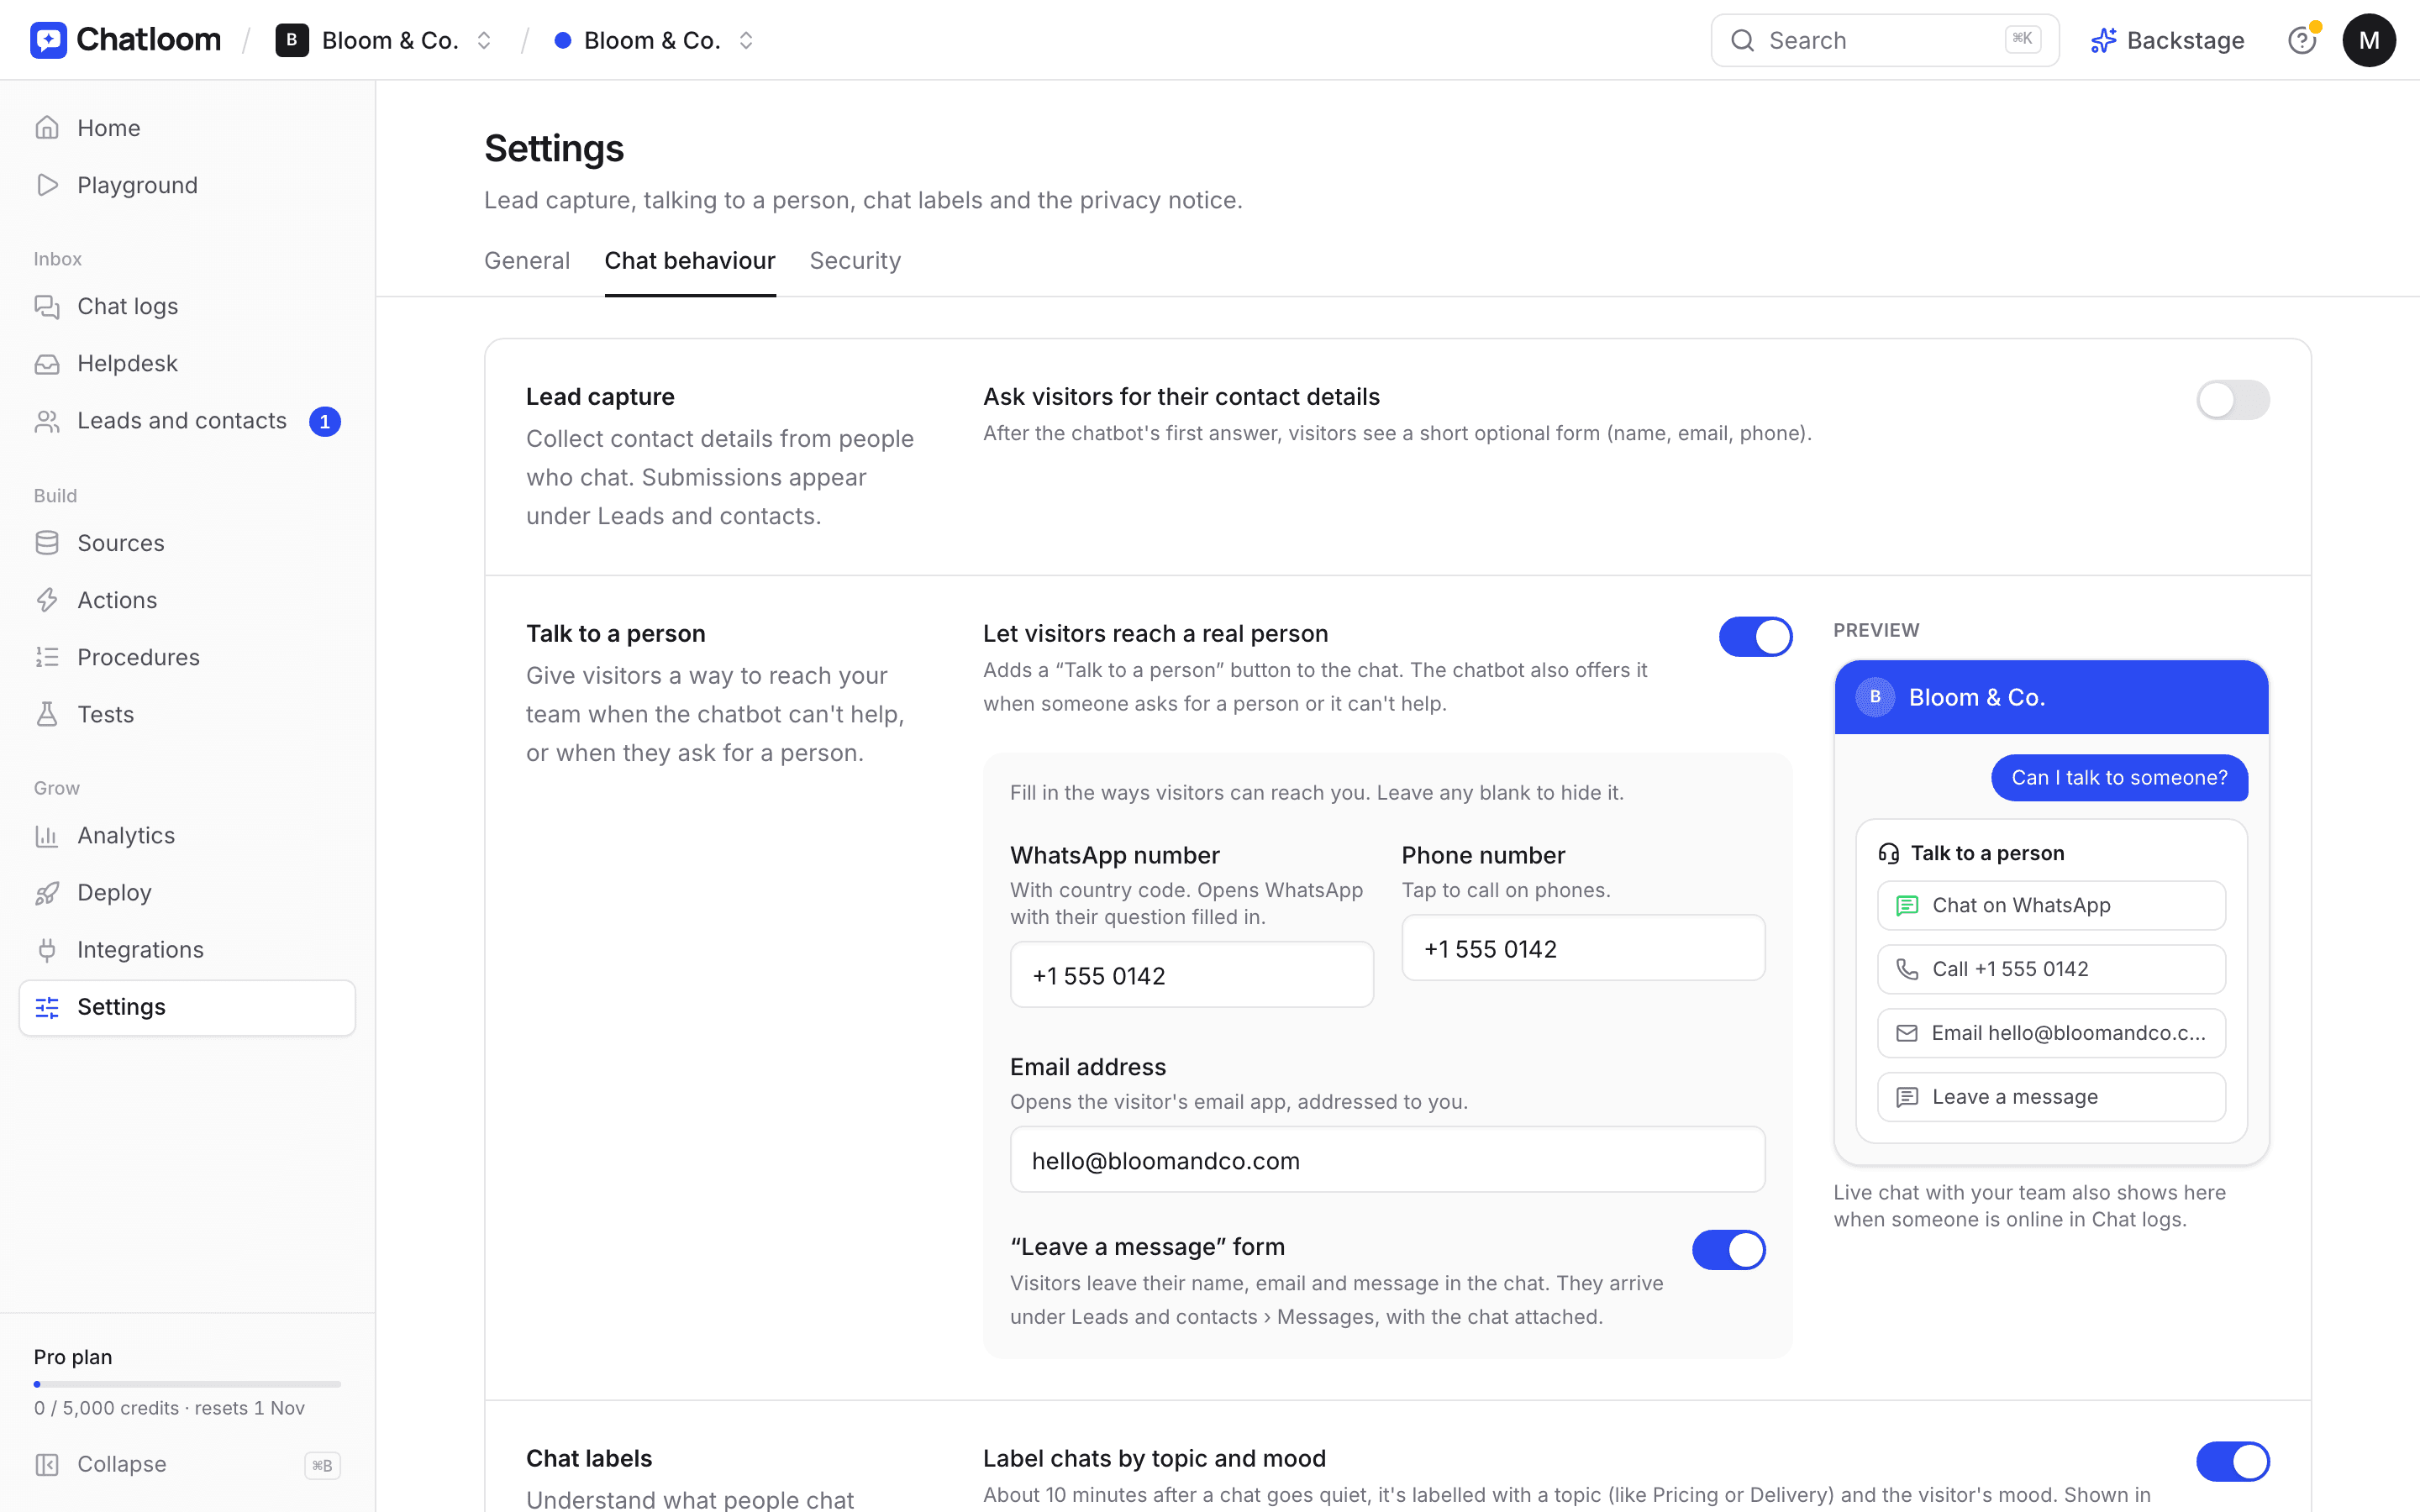Click the Email address input

pos(1387,1160)
